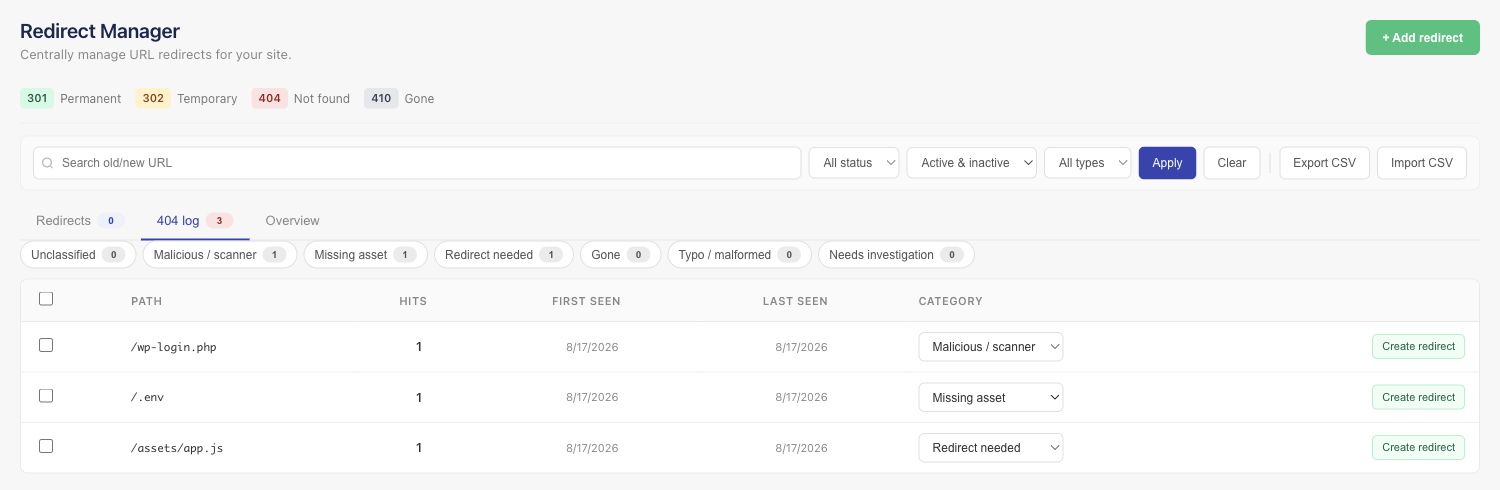Viewport: 1500px width, 490px height.
Task: Create redirect for /.env
Action: (1418, 397)
